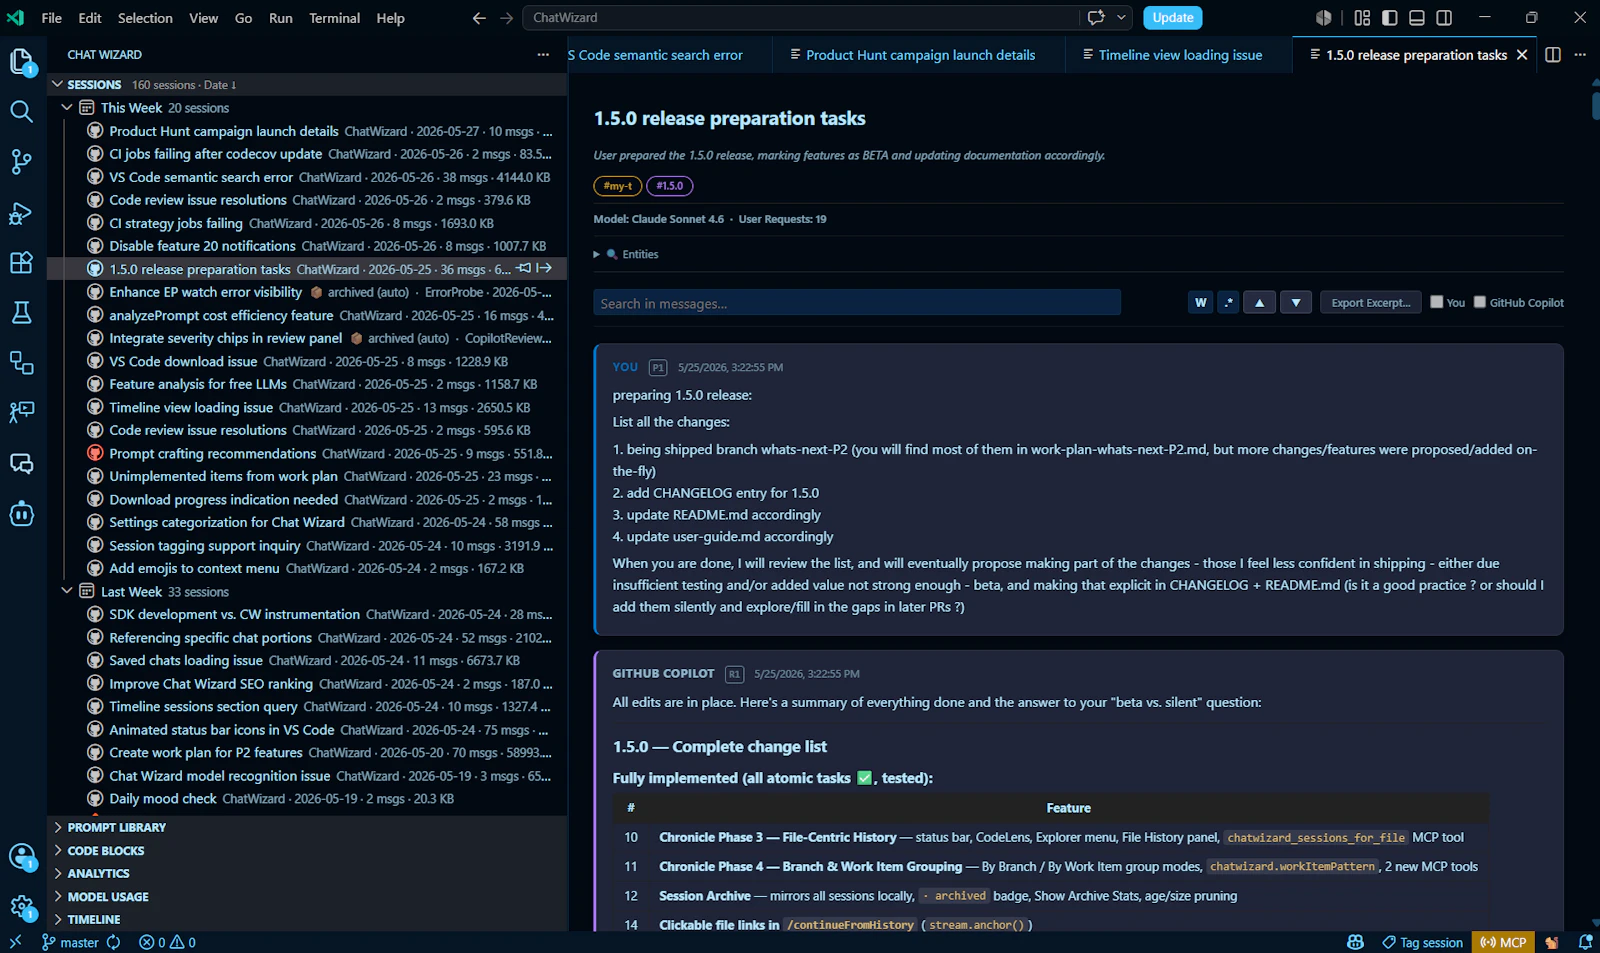Open Run and Debug view

click(22, 213)
